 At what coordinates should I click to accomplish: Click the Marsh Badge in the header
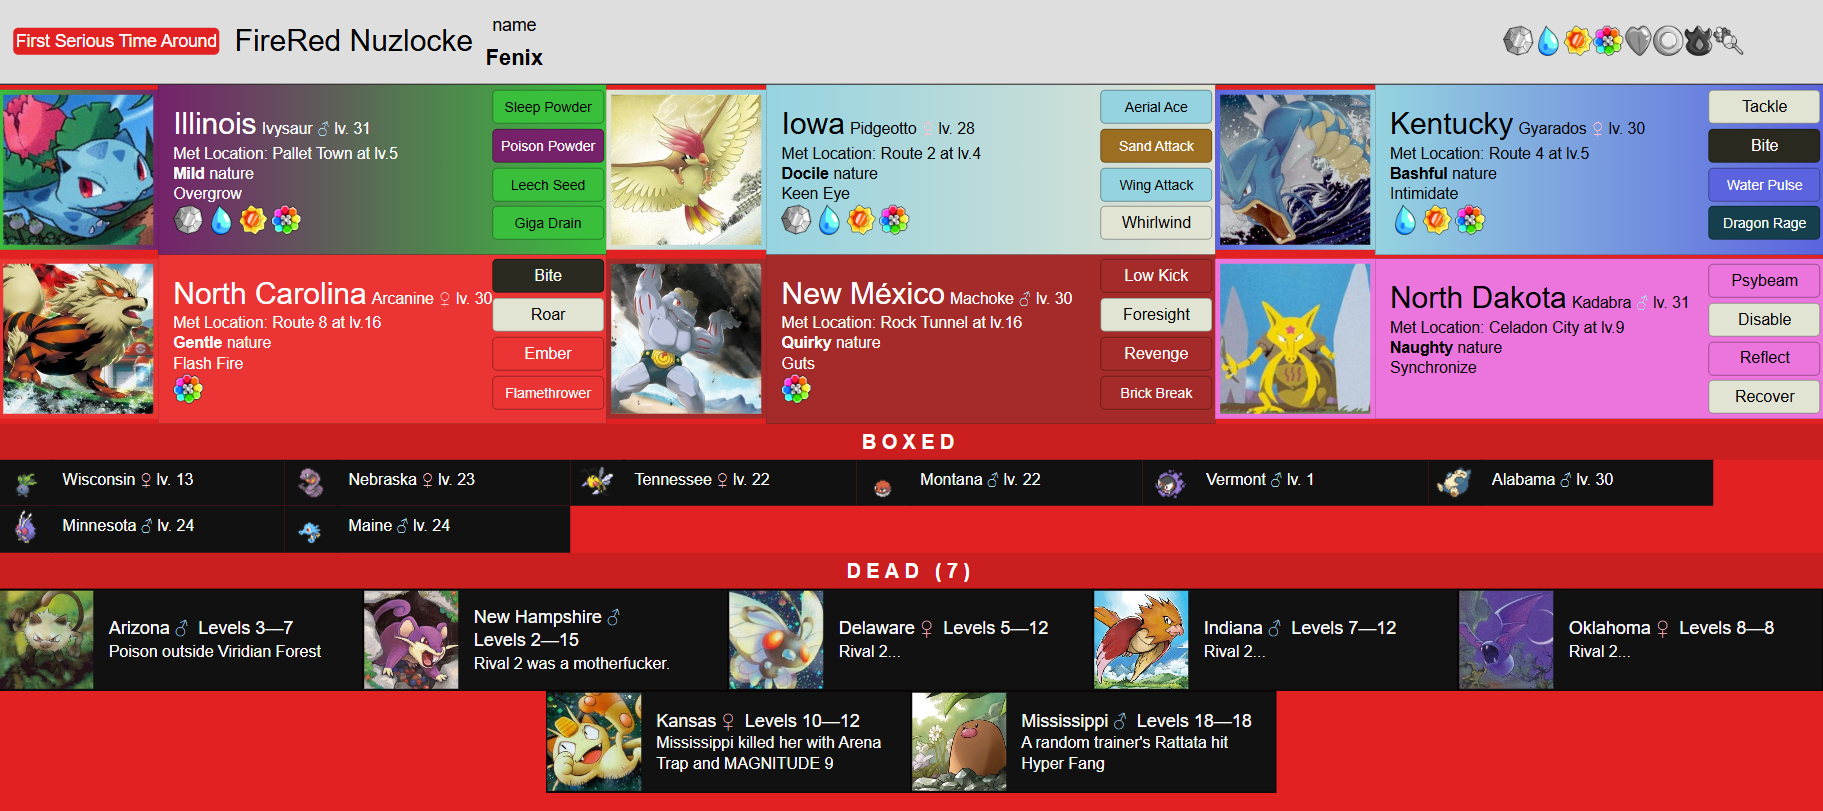[x=1668, y=41]
